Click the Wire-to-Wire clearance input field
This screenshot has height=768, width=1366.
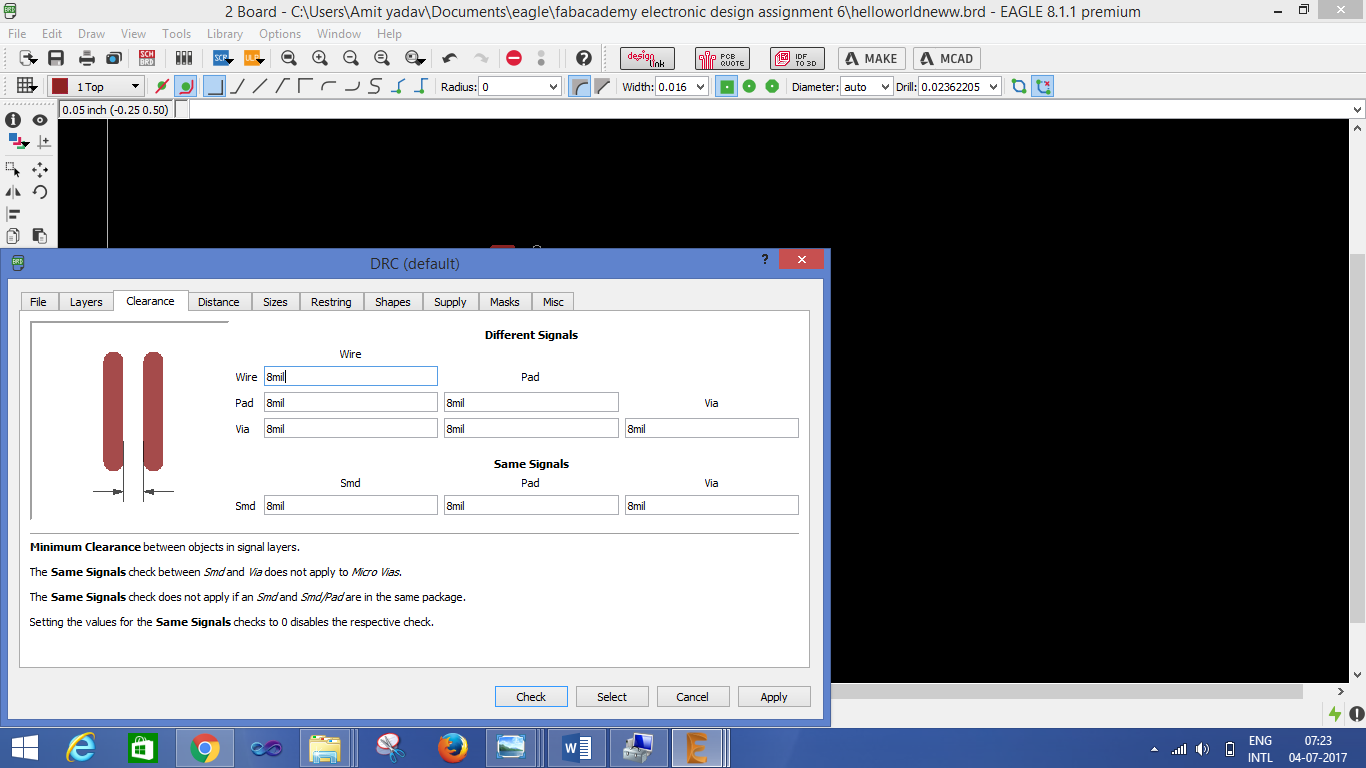(x=350, y=377)
